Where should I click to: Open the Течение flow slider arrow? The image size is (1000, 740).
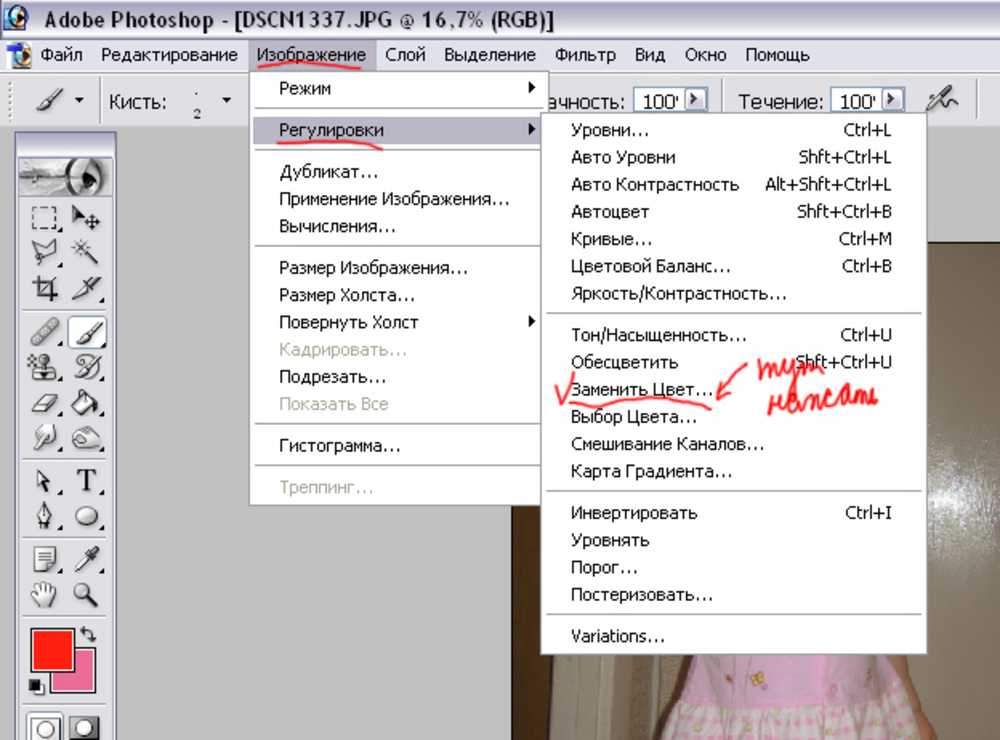[893, 99]
